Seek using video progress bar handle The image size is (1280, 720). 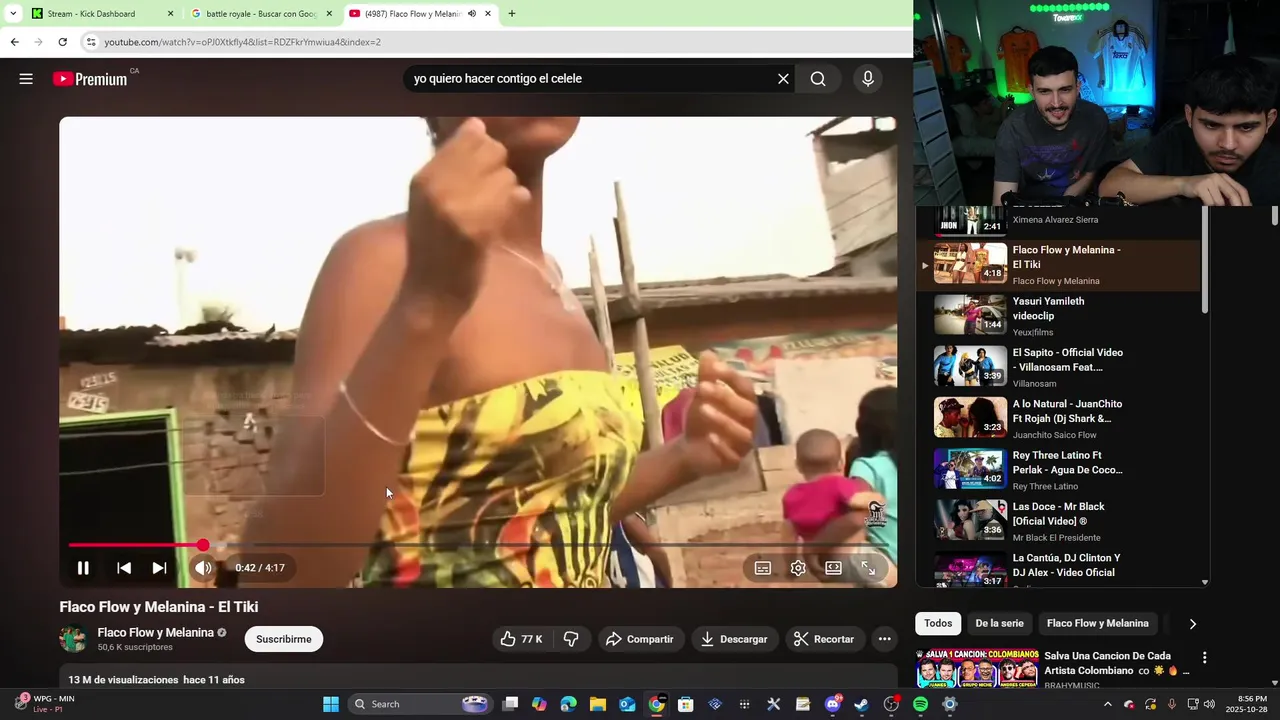click(203, 545)
